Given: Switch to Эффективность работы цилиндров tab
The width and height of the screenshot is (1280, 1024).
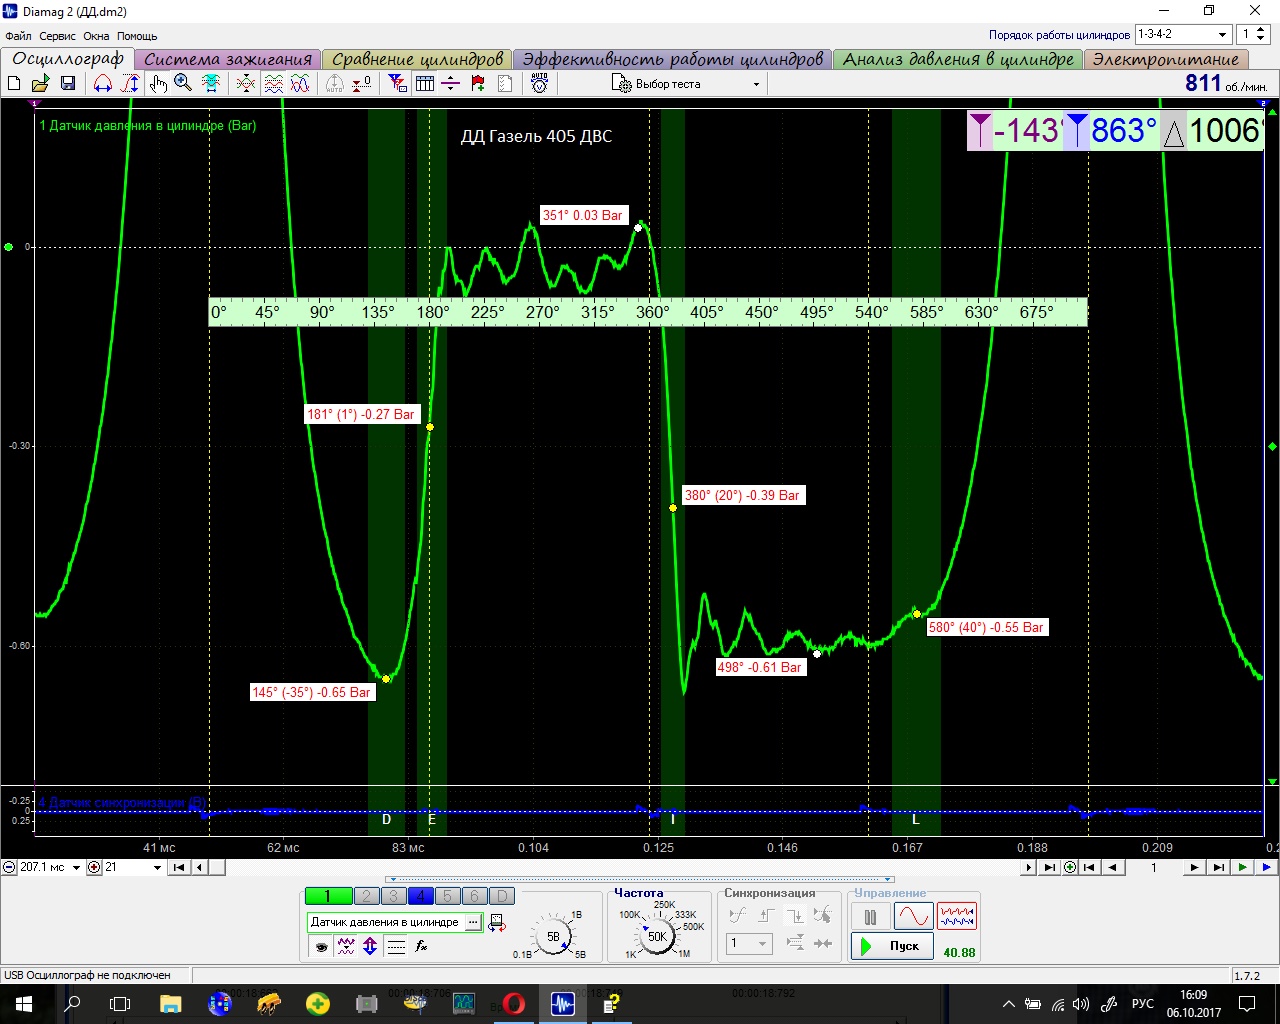Looking at the screenshot, I should coord(672,59).
